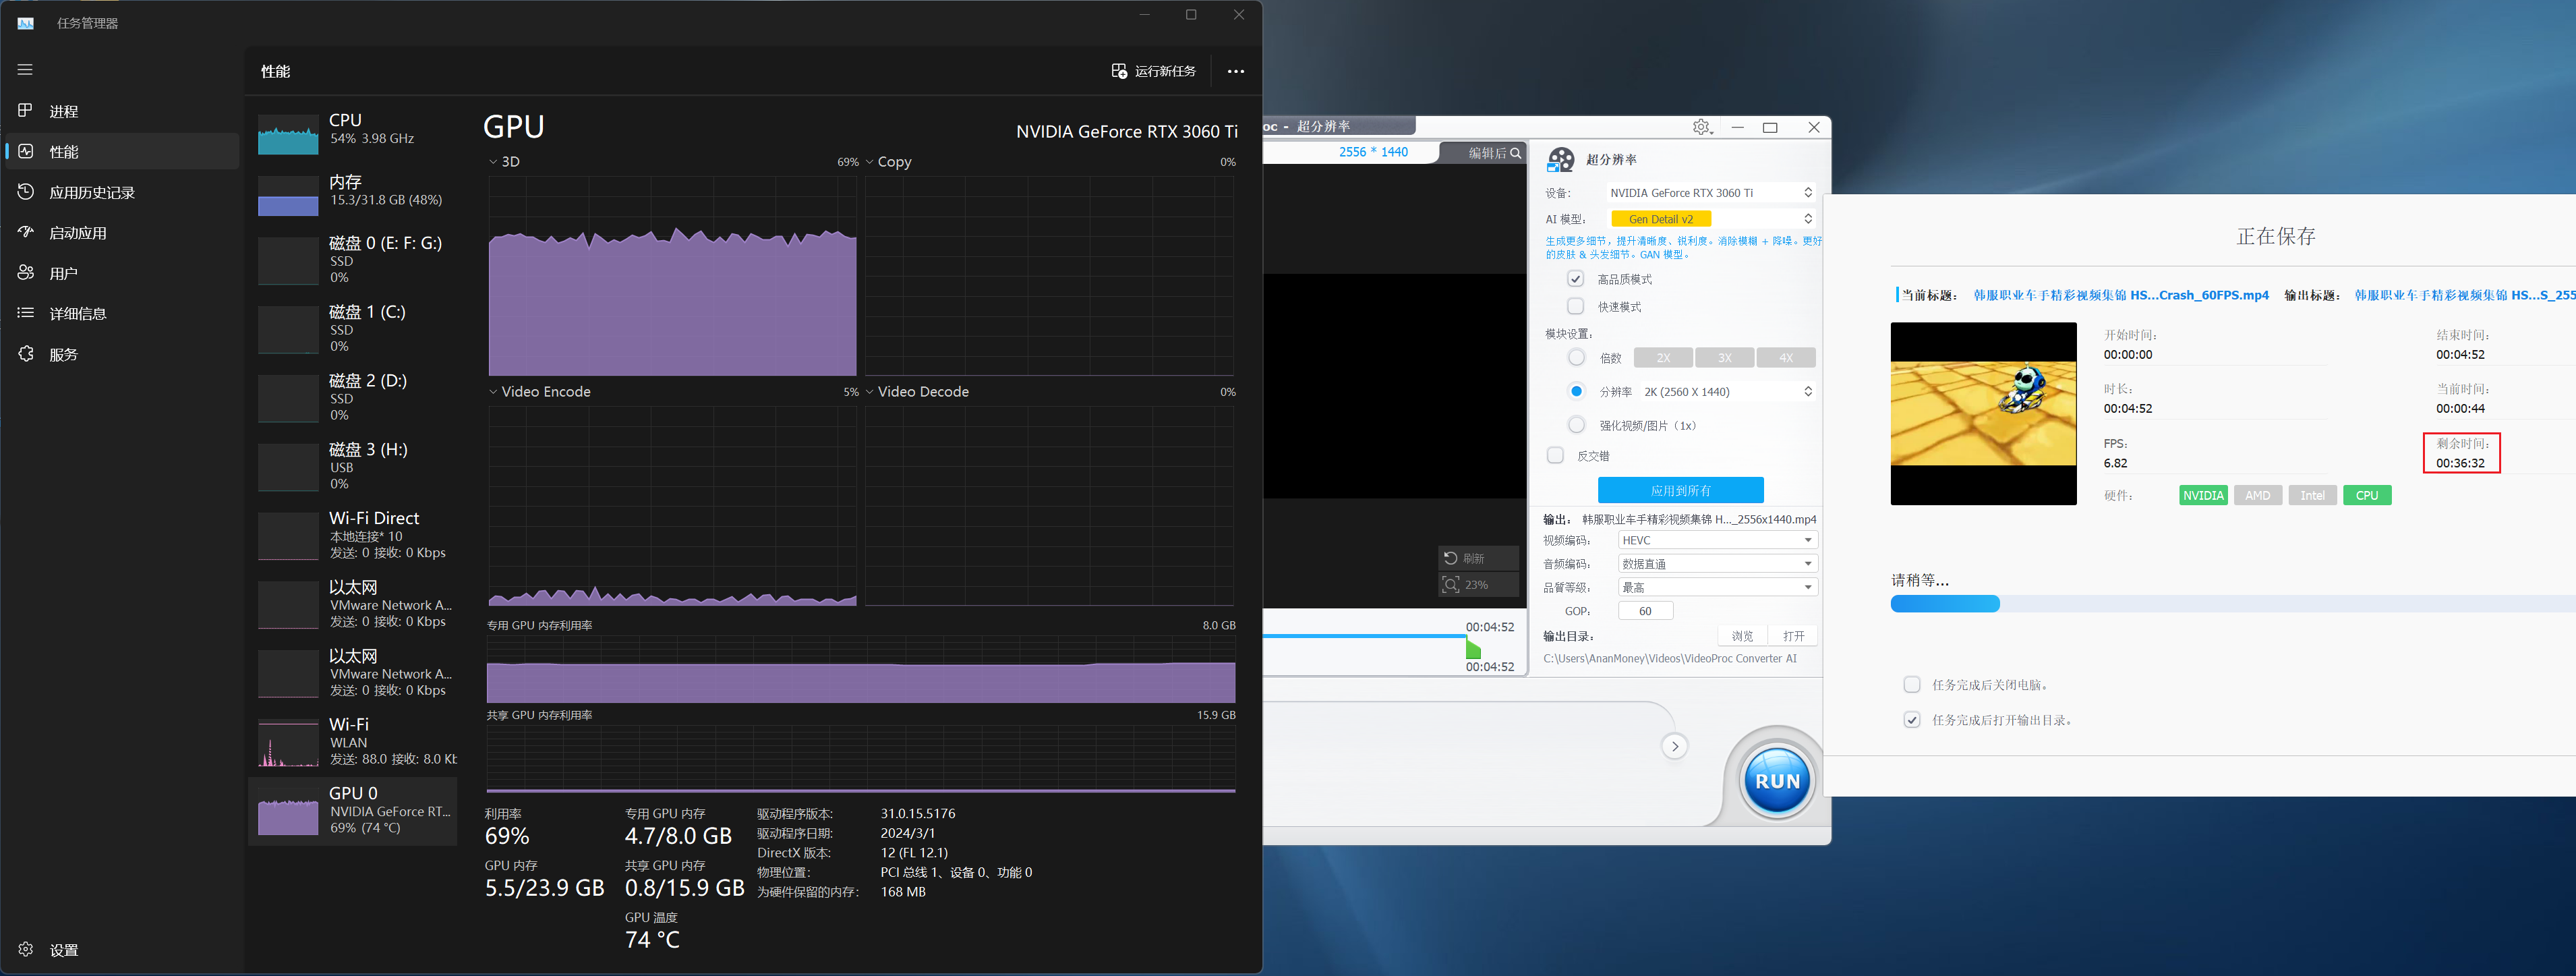Select the 性能 (Performance) page
Viewport: 2576px width, 976px height.
(122, 151)
